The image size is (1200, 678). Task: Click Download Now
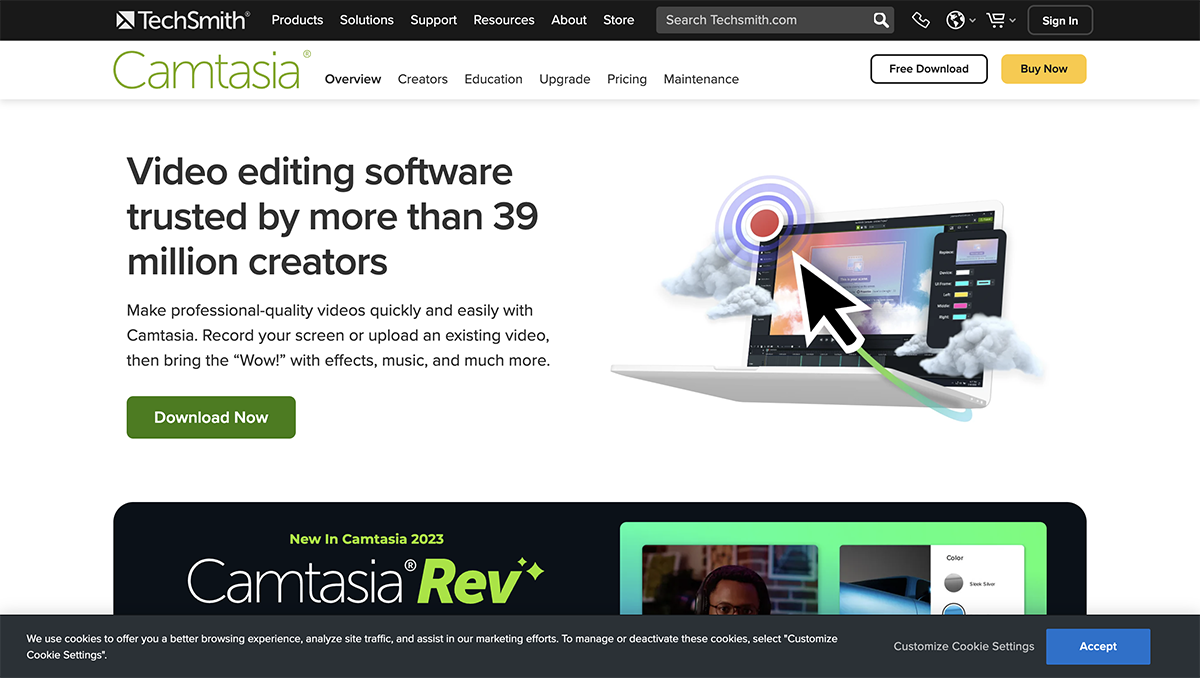[210, 417]
